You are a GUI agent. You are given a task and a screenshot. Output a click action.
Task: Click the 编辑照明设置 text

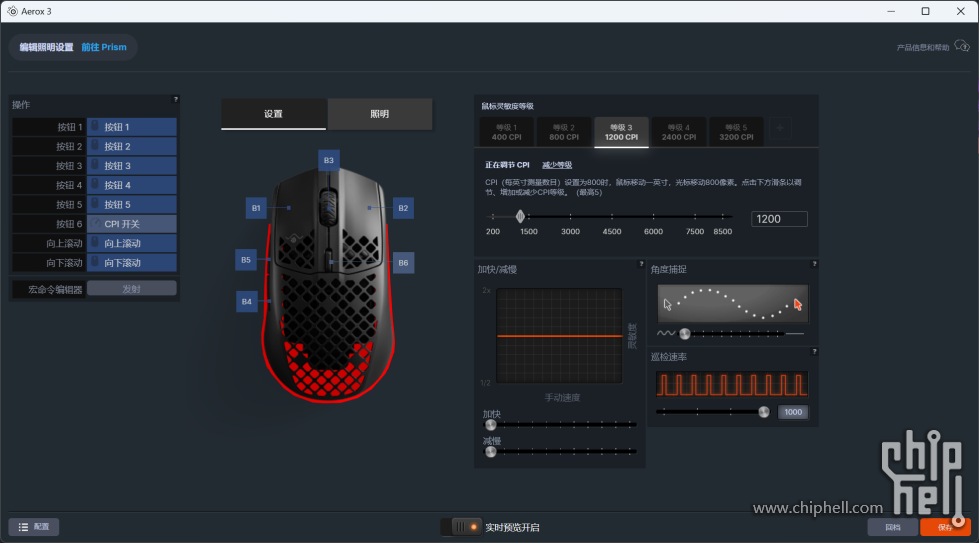[46, 47]
